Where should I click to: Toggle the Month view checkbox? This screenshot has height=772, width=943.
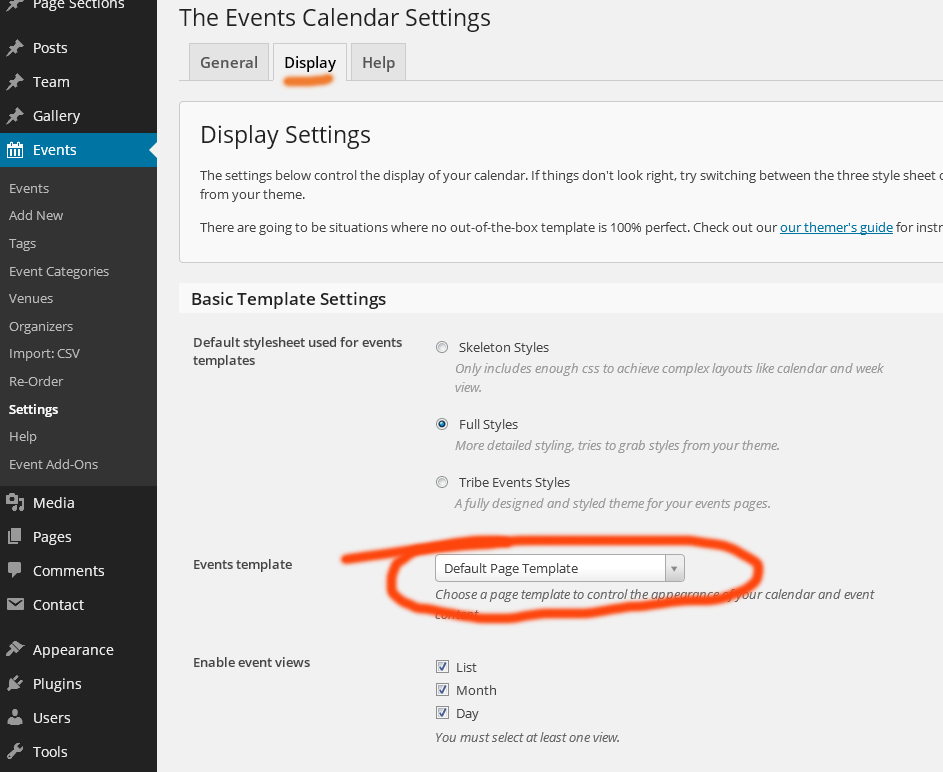coord(442,690)
